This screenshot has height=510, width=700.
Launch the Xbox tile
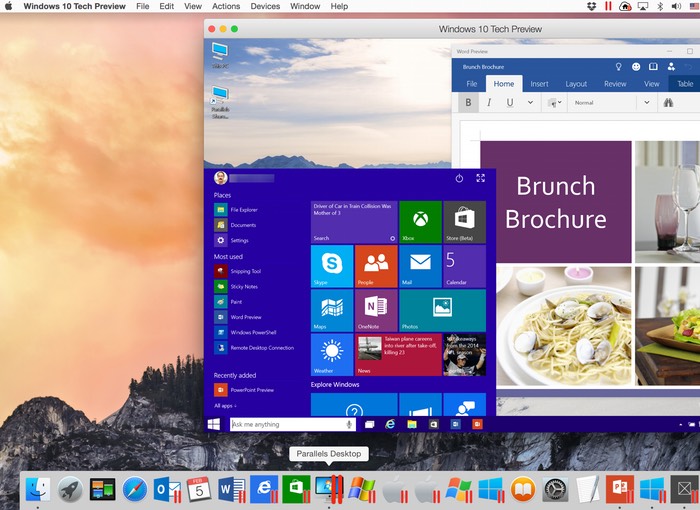click(420, 222)
